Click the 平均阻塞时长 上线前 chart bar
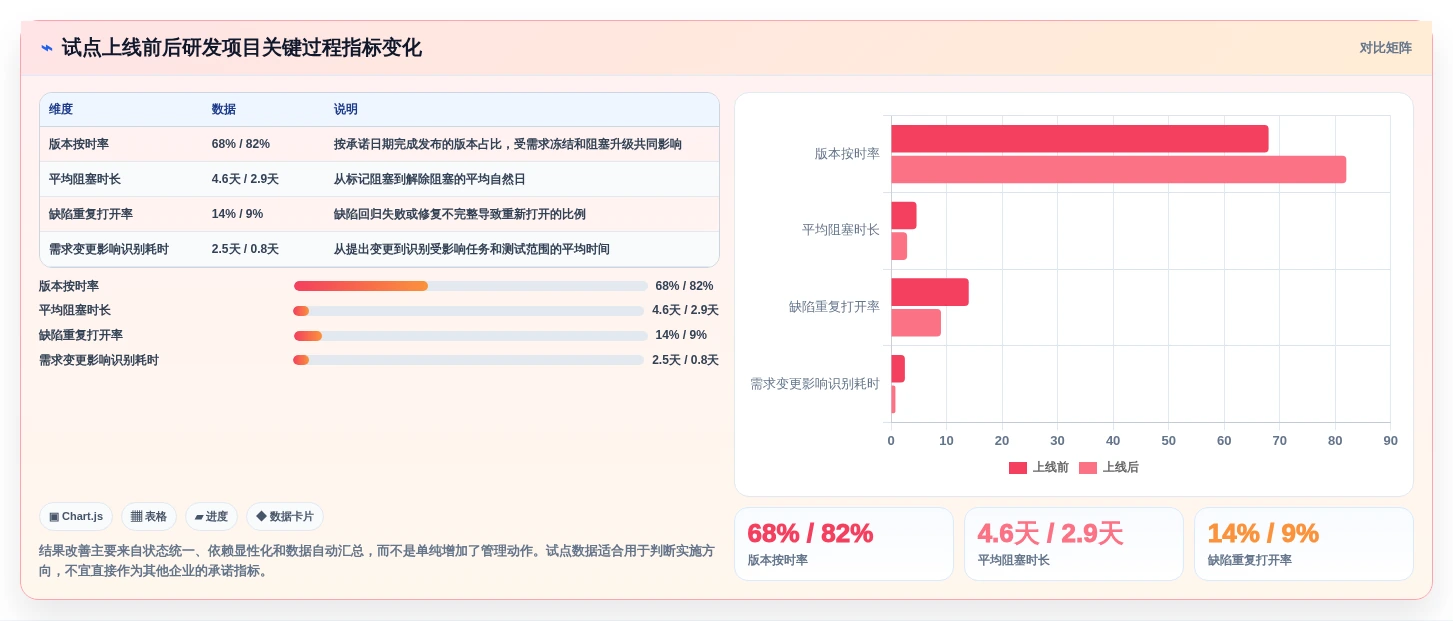The image size is (1453, 621). (x=904, y=216)
